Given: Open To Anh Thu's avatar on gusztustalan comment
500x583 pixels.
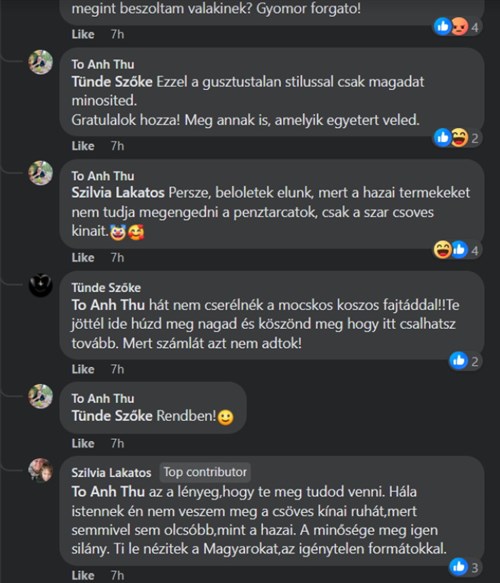Looking at the screenshot, I should coord(41,62).
